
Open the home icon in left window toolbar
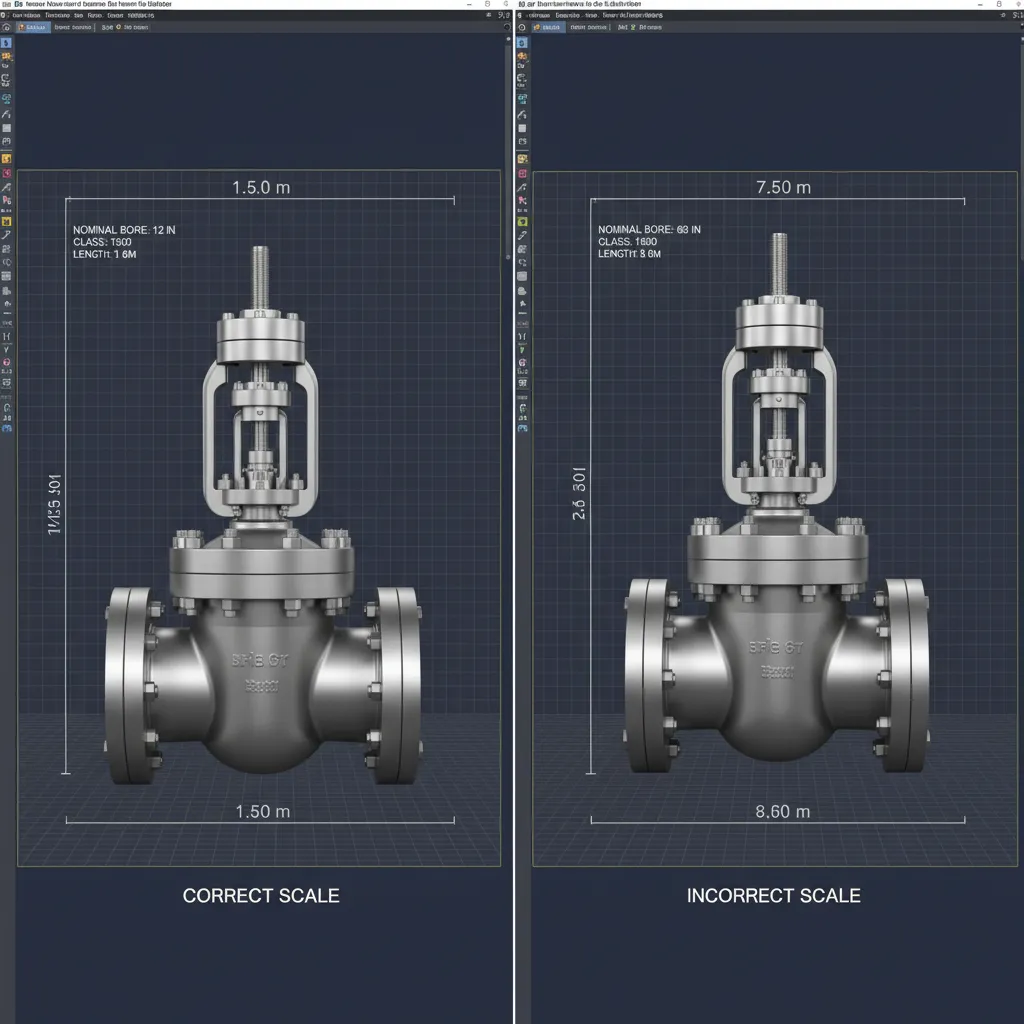point(6,27)
